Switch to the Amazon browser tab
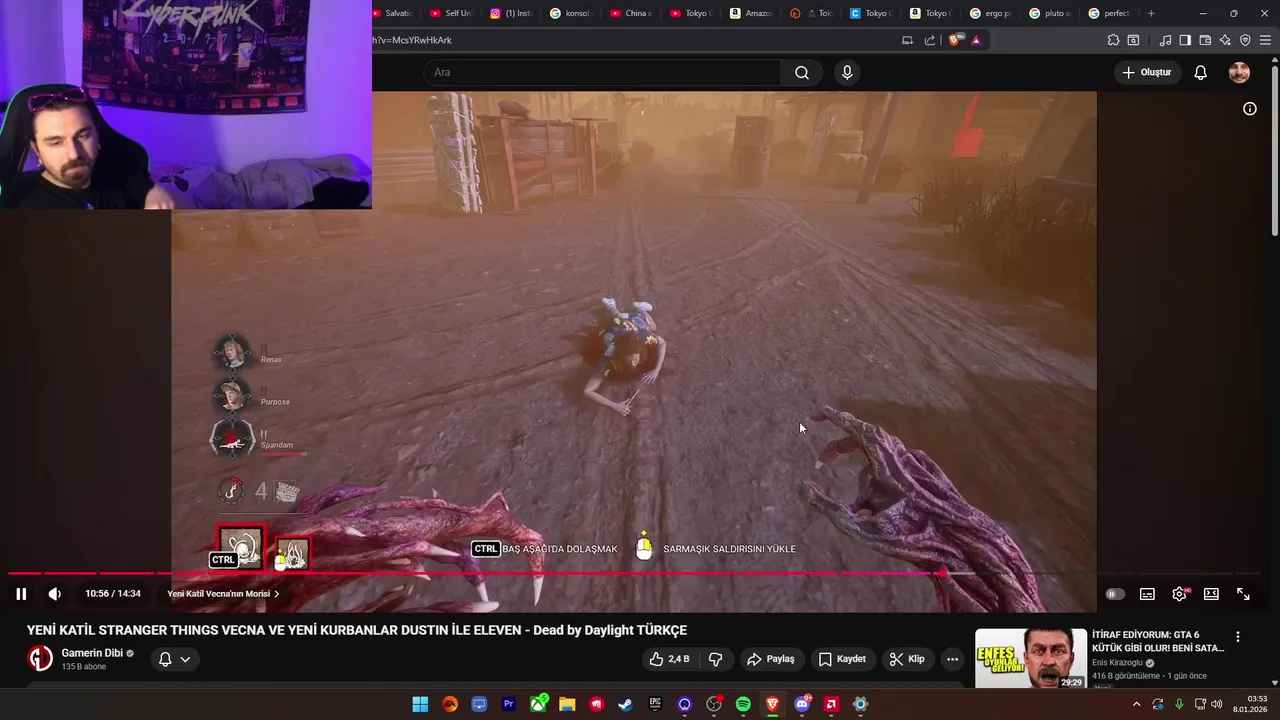 (752, 13)
